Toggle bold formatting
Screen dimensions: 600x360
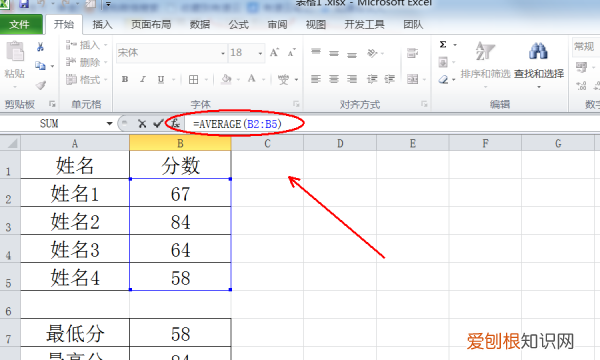click(x=125, y=79)
